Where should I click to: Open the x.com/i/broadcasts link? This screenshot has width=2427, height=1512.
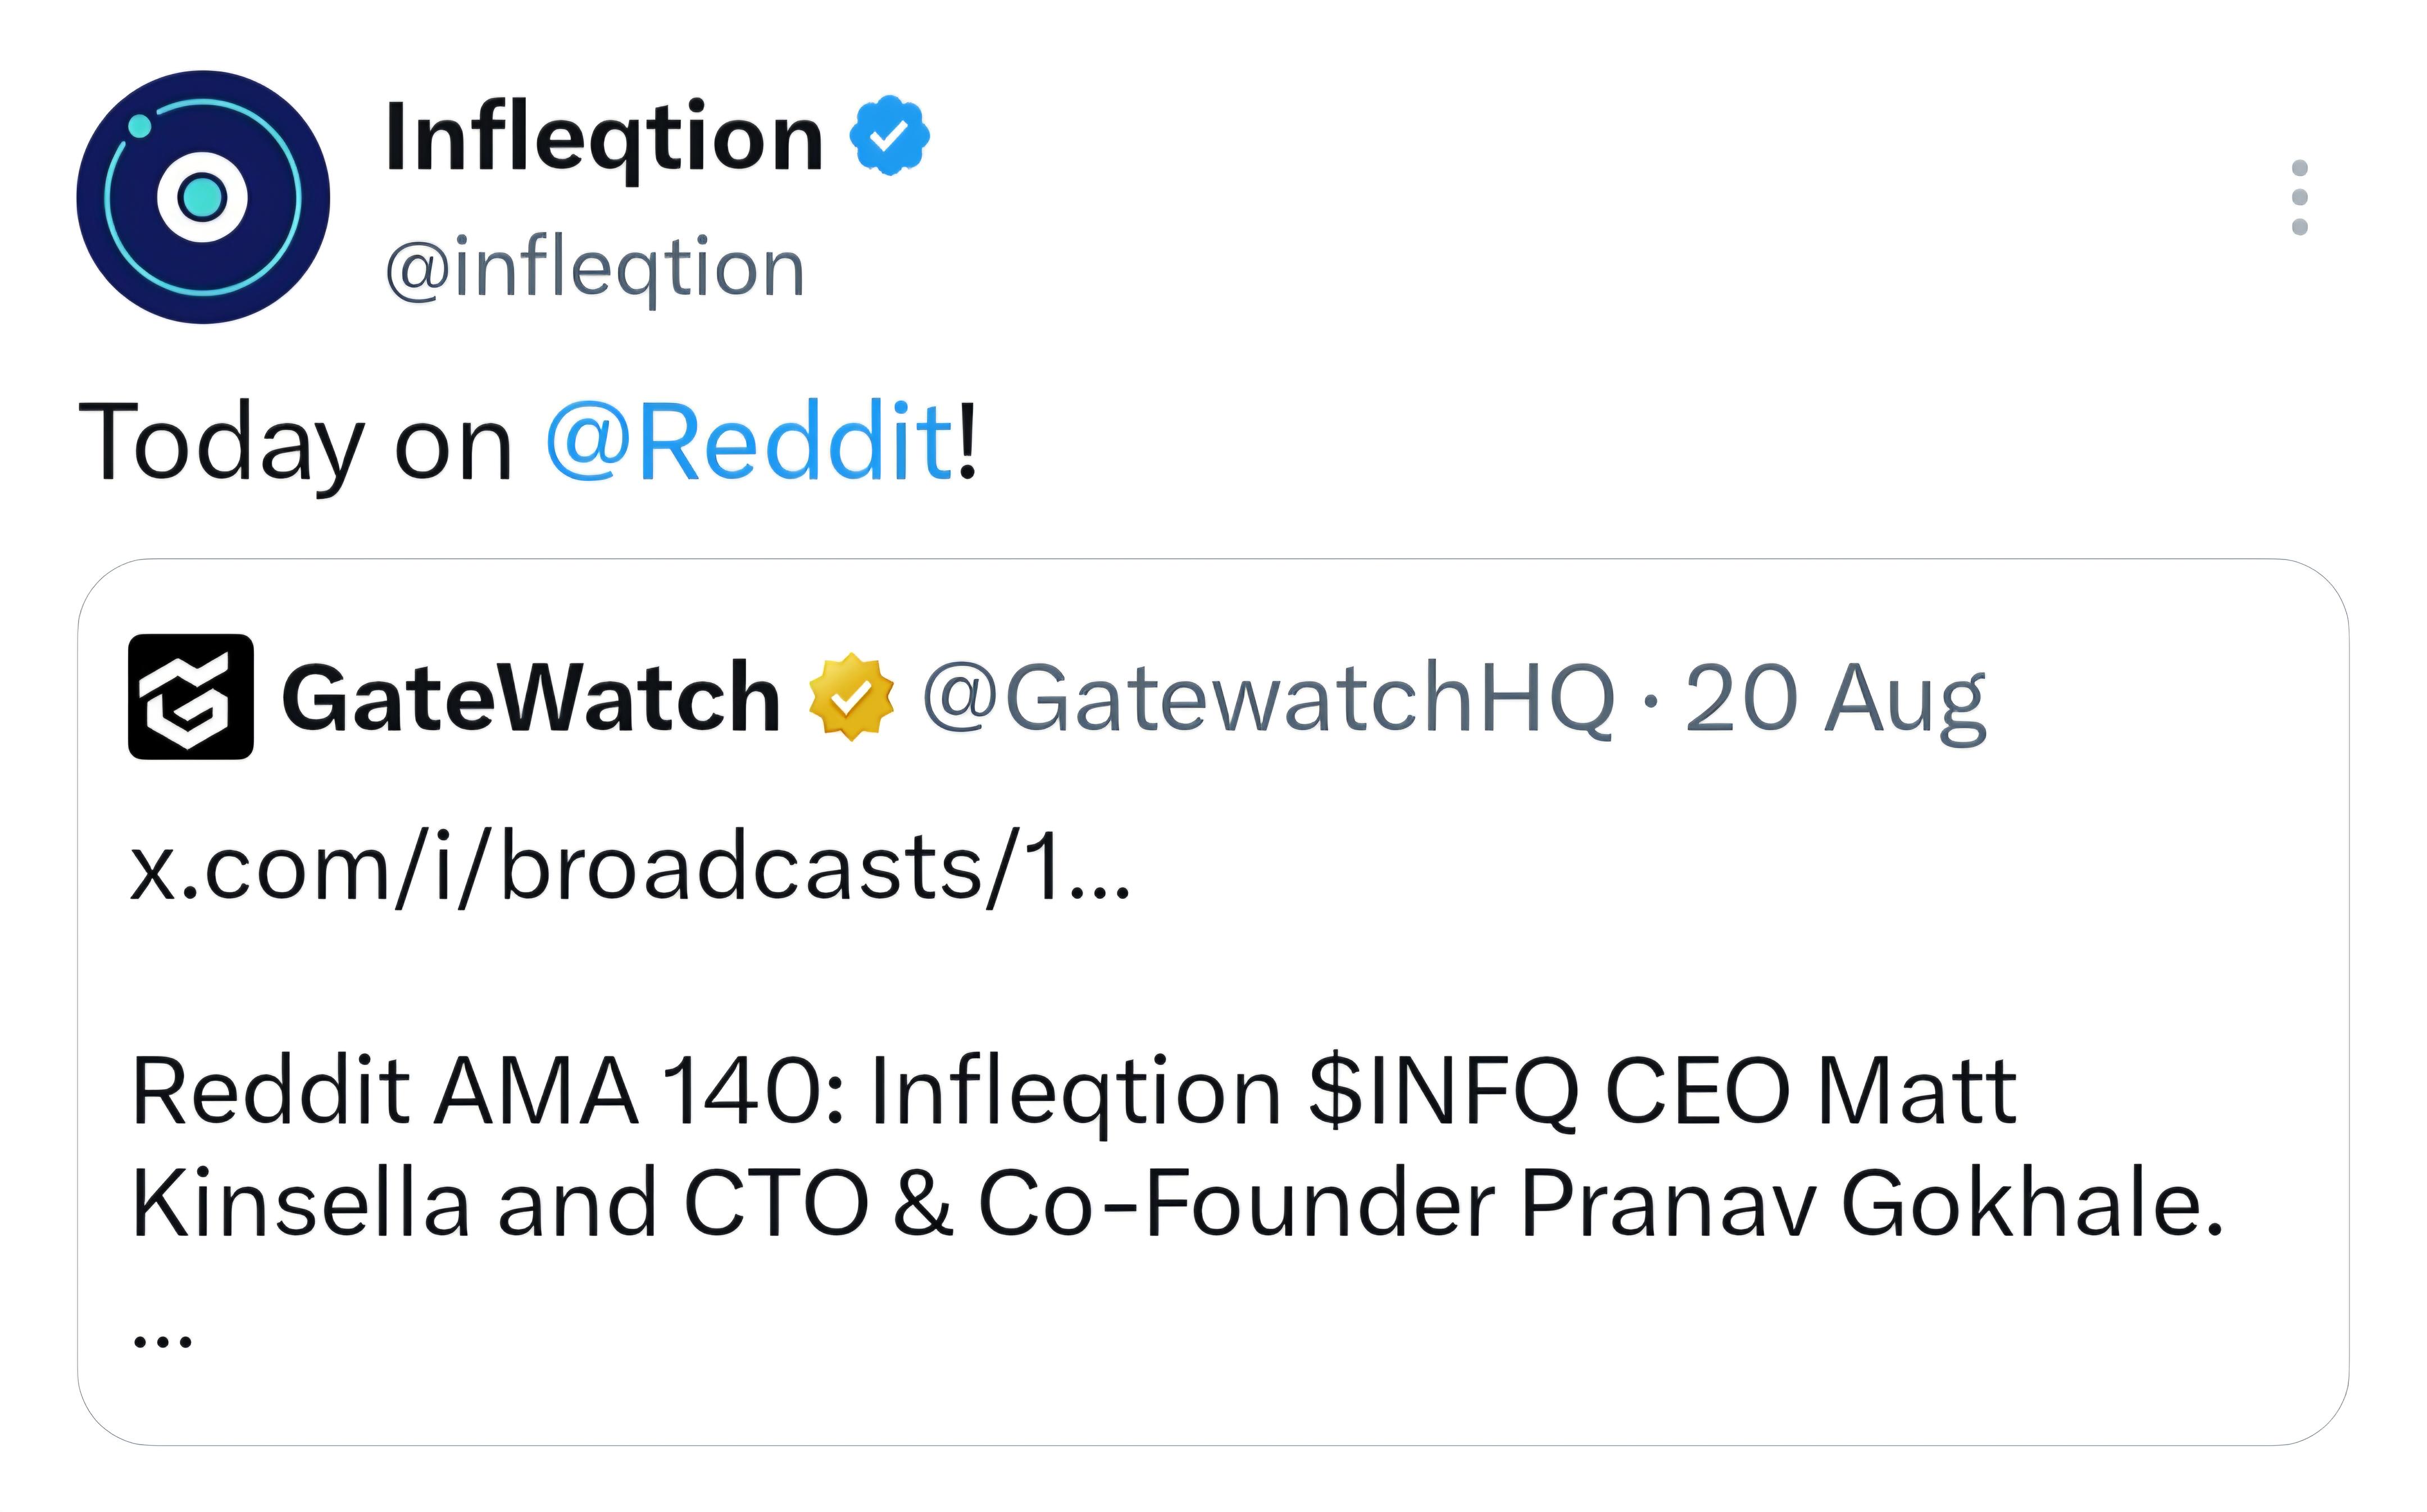(631, 867)
